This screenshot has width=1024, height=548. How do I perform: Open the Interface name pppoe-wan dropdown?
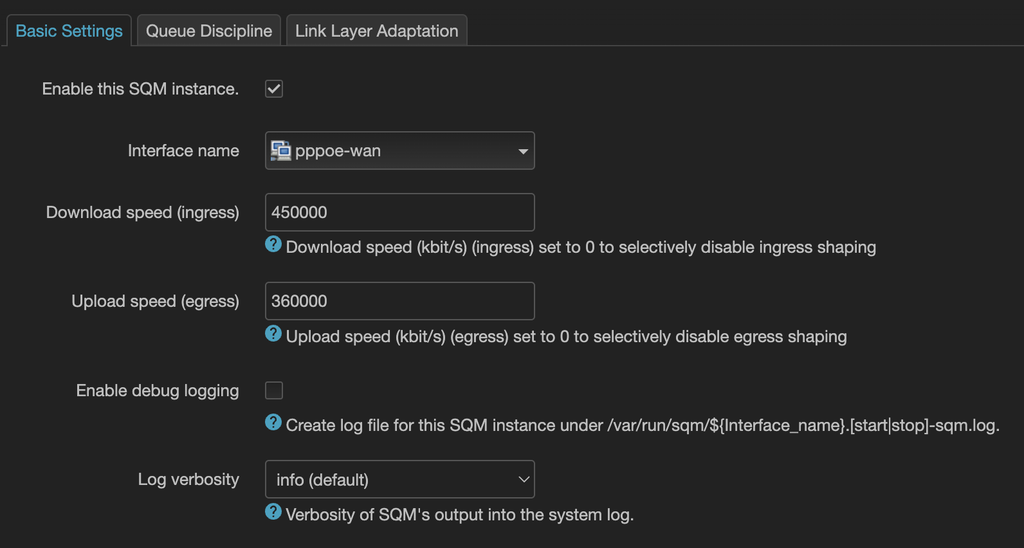[400, 151]
